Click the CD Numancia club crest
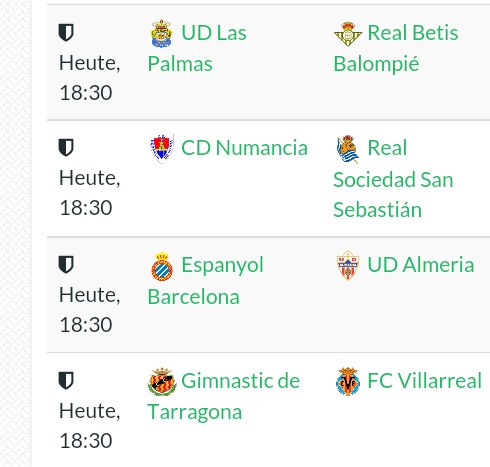The image size is (490, 467). (162, 149)
